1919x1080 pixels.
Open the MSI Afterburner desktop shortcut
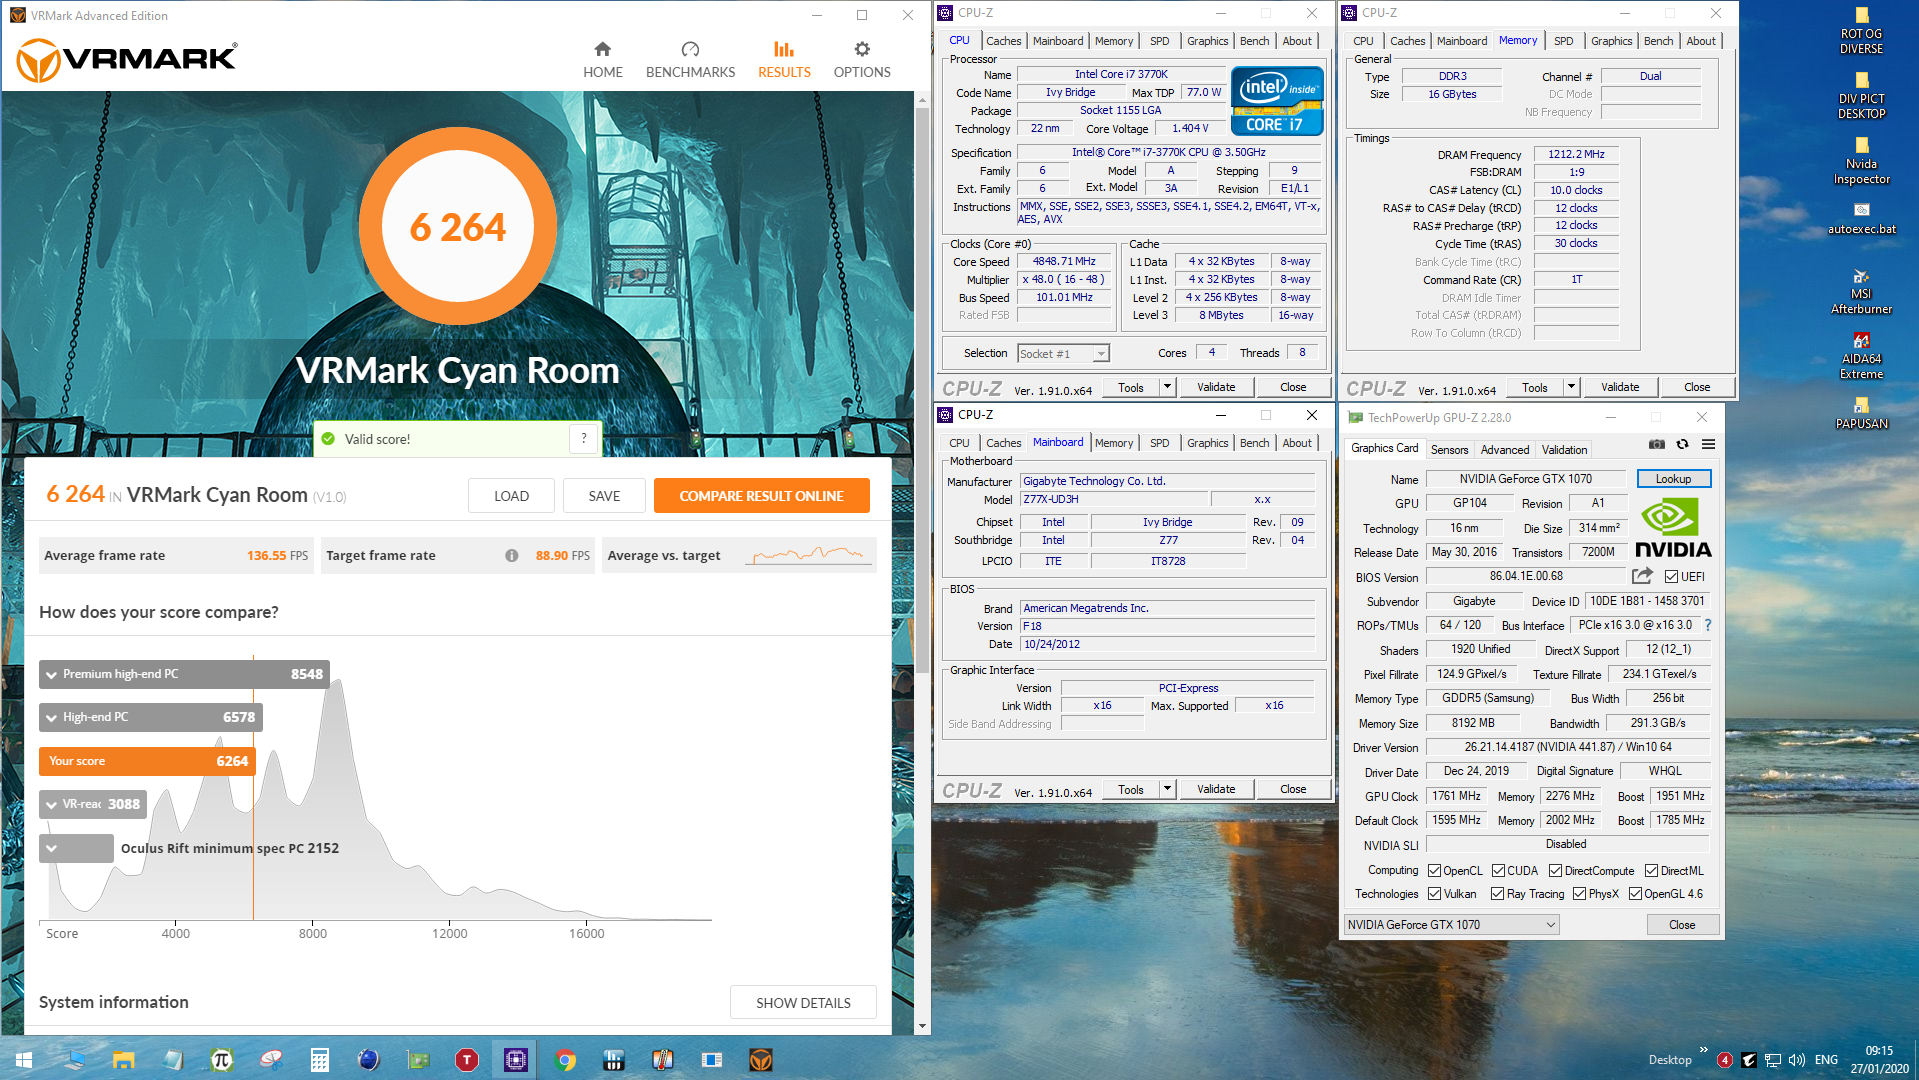[1861, 291]
